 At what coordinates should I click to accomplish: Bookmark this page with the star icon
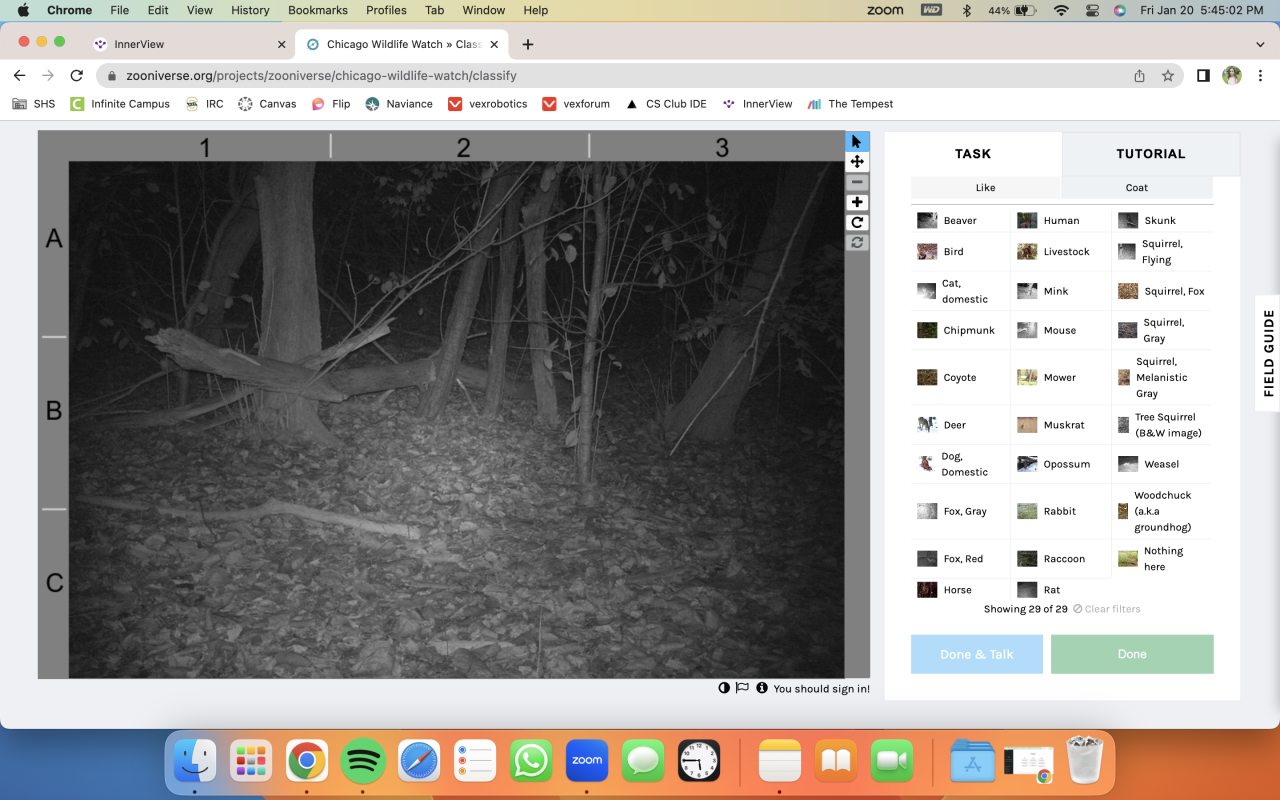(x=1167, y=76)
